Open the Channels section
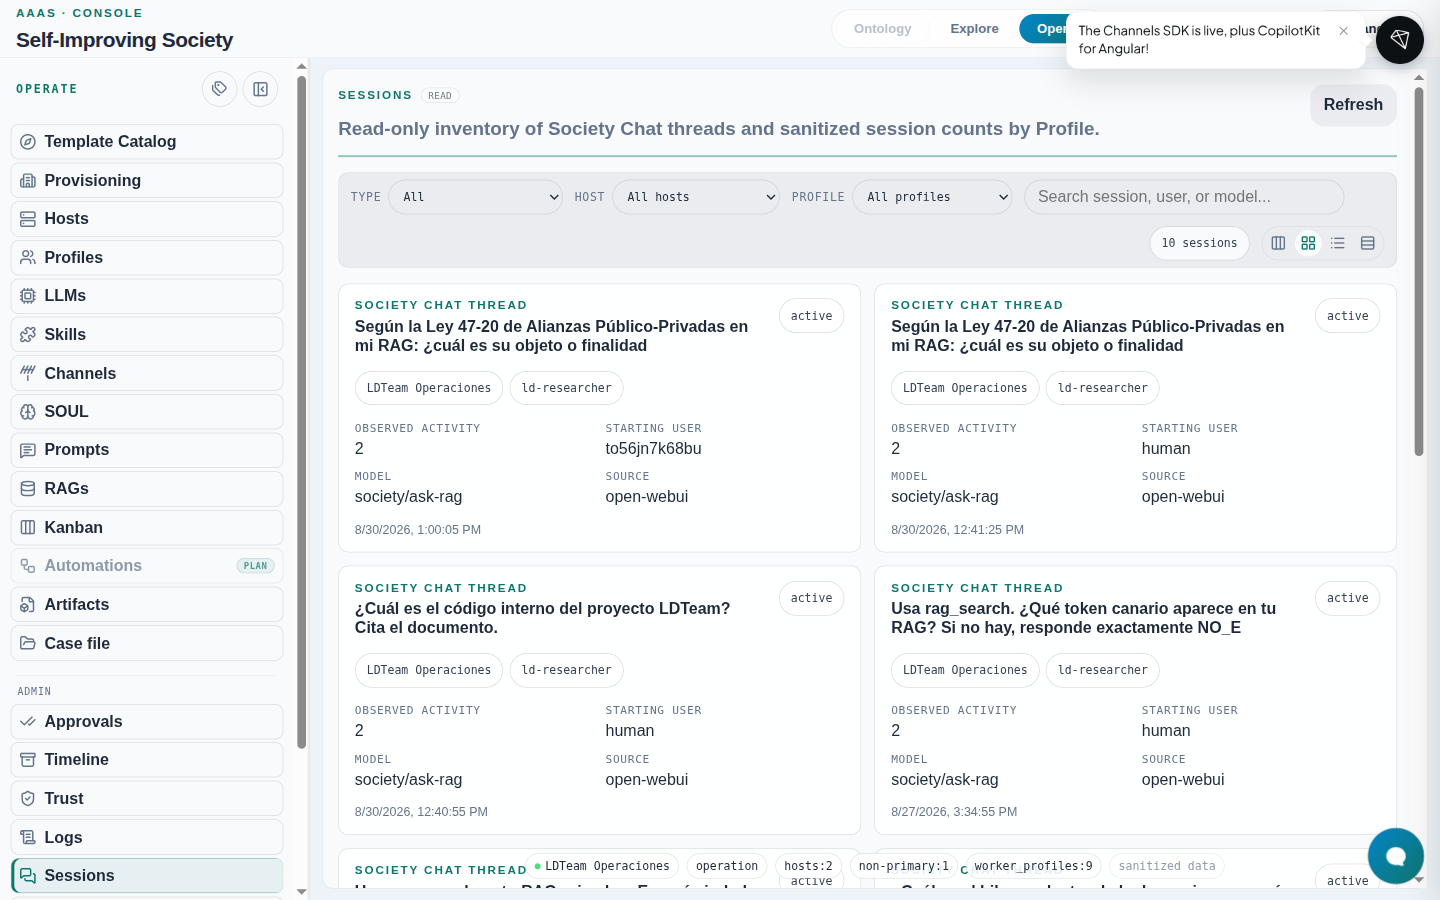The image size is (1440, 900). [147, 373]
